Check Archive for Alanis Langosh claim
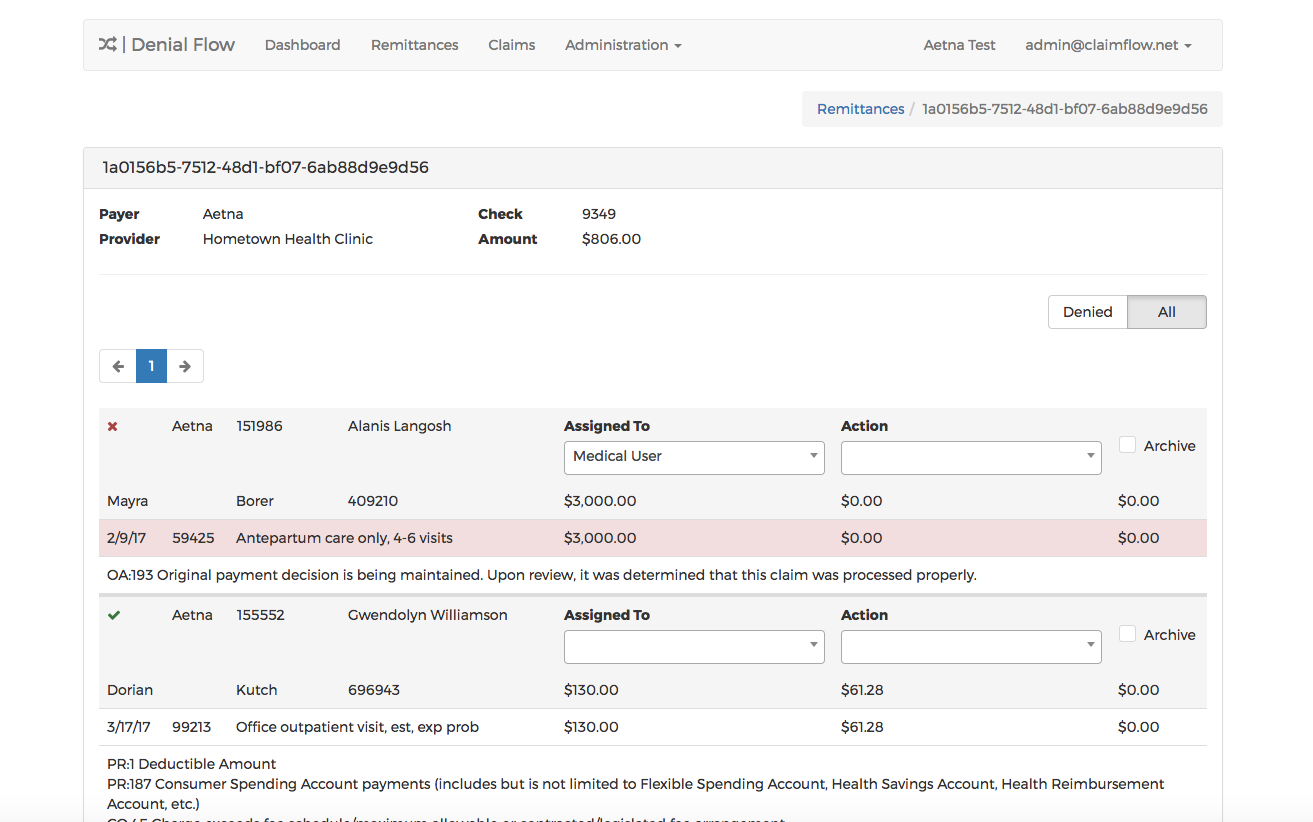The image size is (1313, 822). click(1127, 445)
